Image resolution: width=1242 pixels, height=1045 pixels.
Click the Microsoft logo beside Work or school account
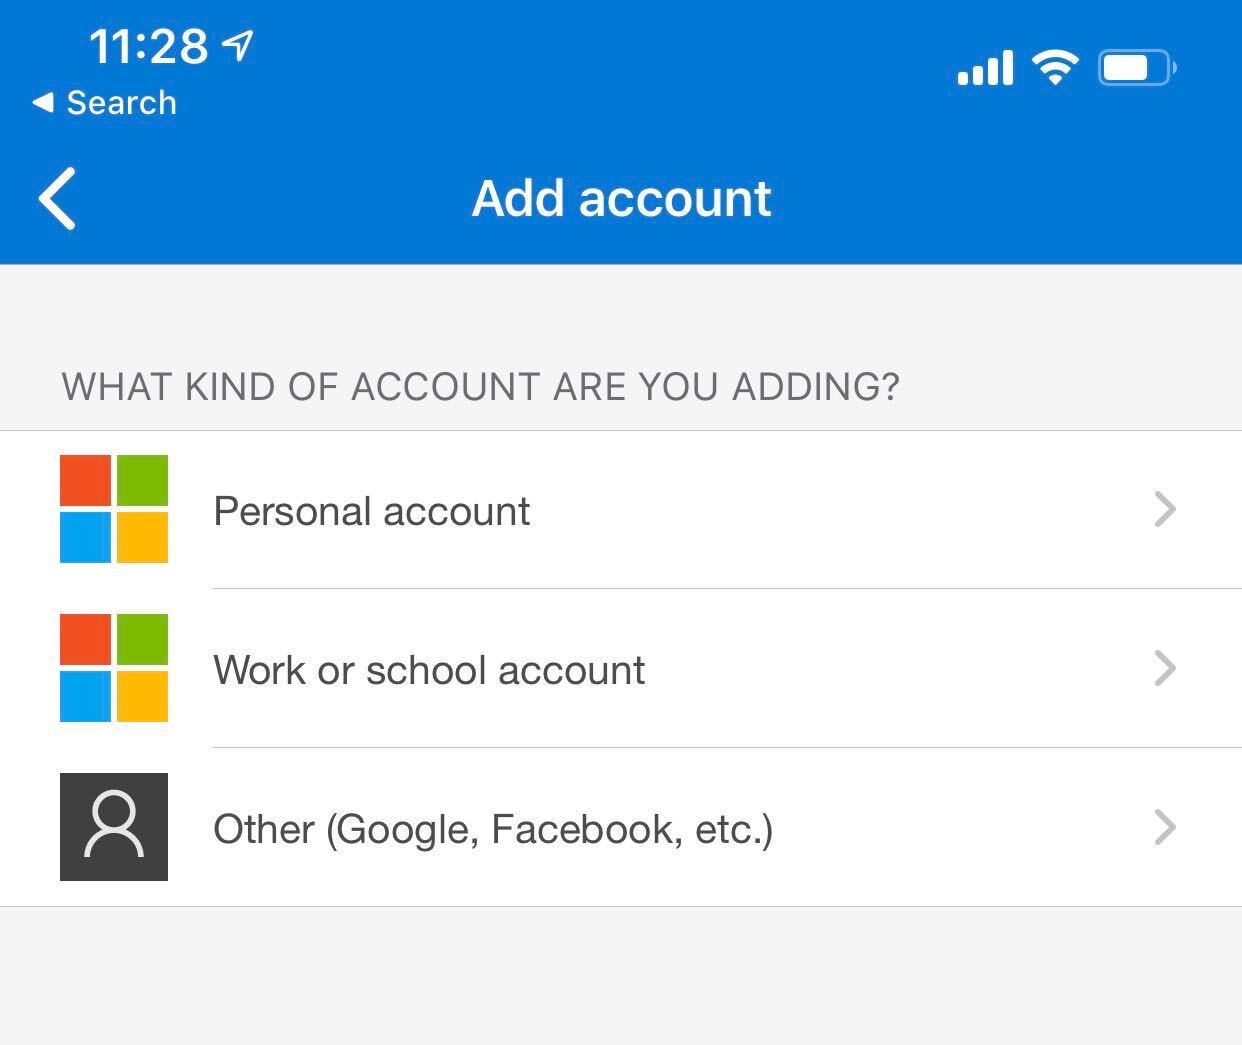tap(114, 668)
